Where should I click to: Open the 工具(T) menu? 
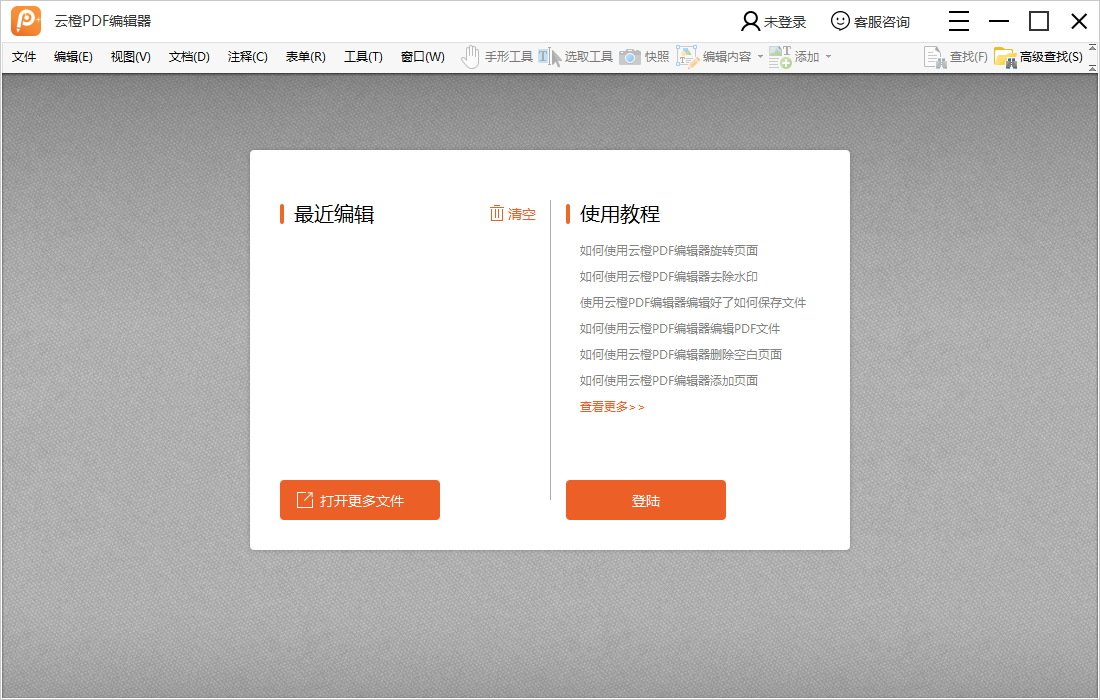363,57
